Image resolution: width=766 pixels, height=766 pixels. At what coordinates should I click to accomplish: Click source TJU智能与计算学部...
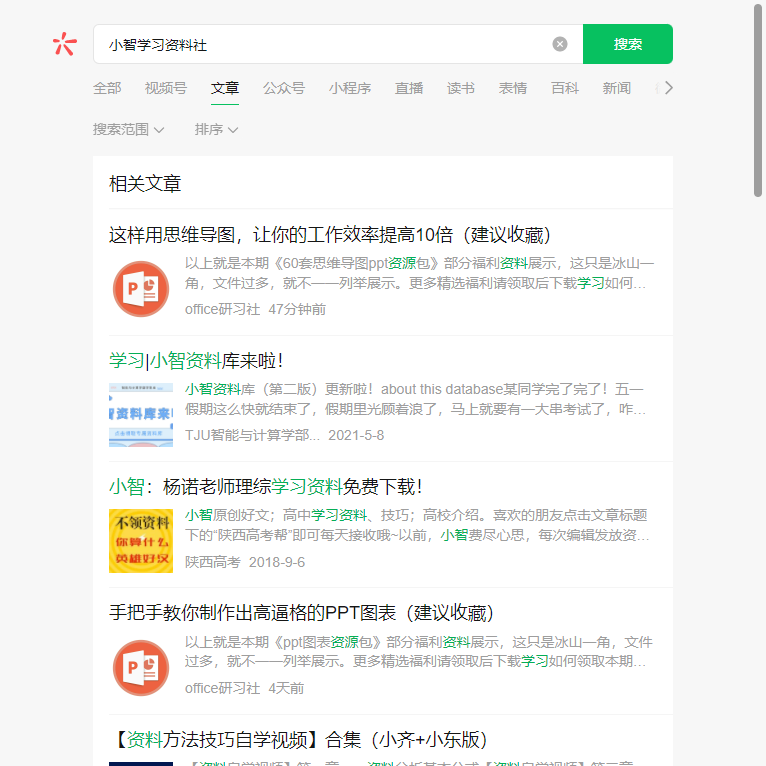pyautogui.click(x=252, y=435)
